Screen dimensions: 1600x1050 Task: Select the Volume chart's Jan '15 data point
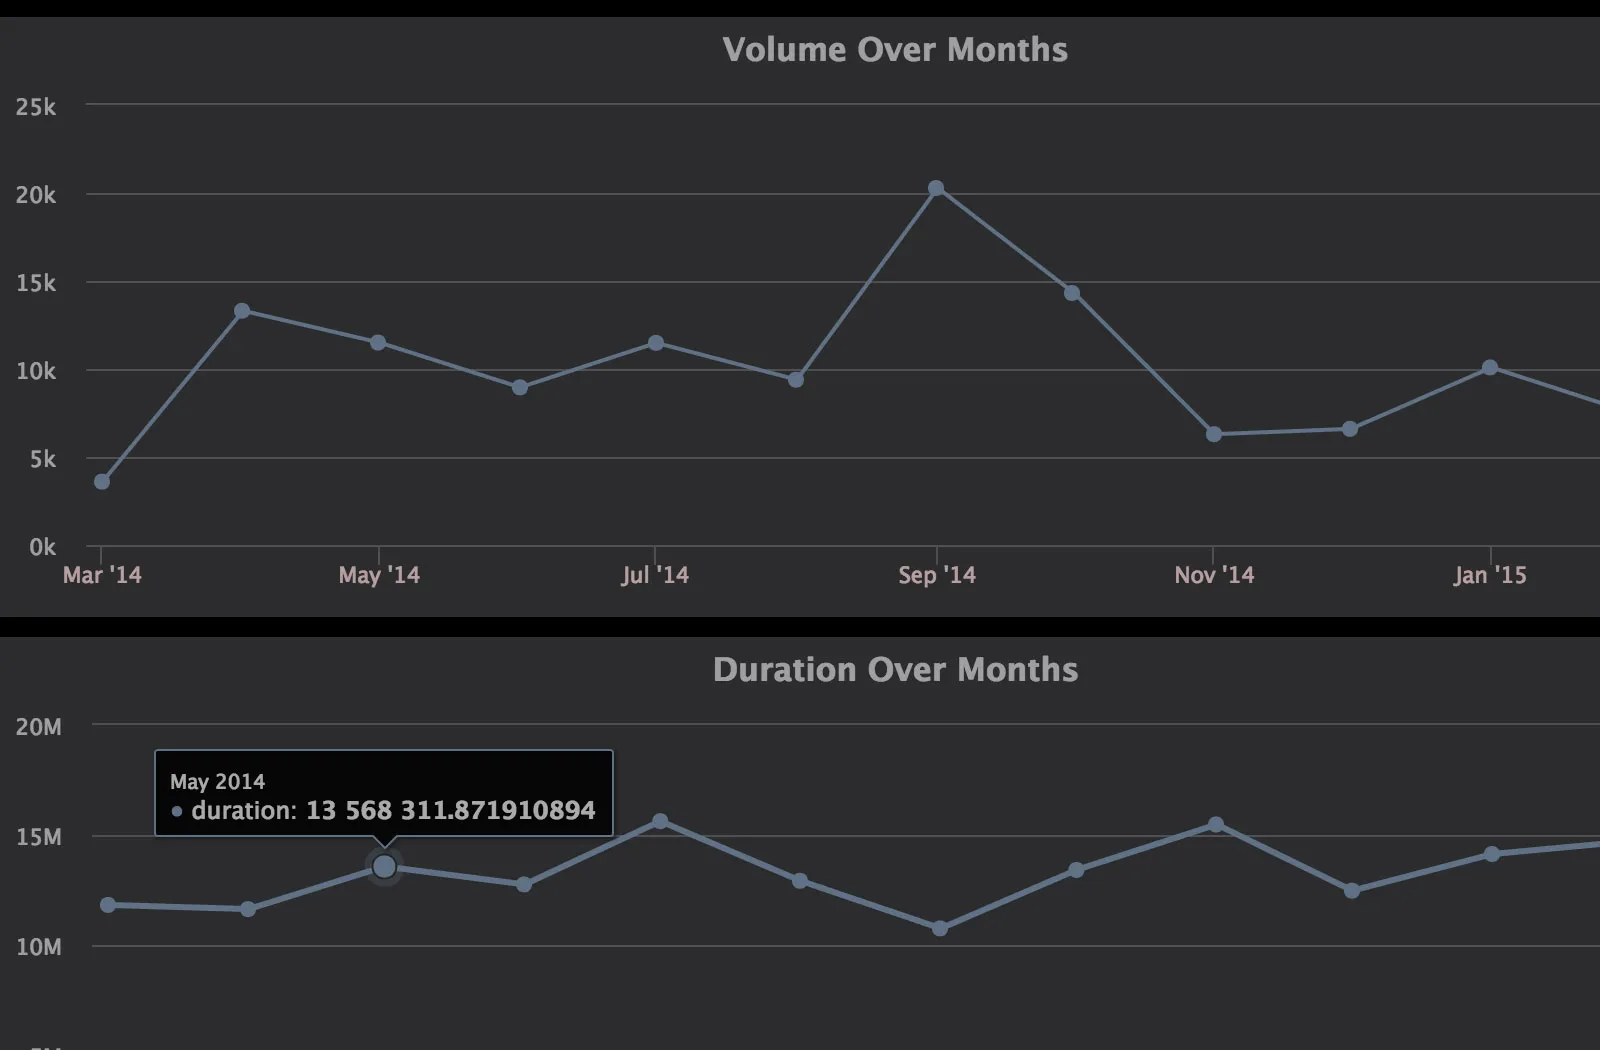[1490, 368]
